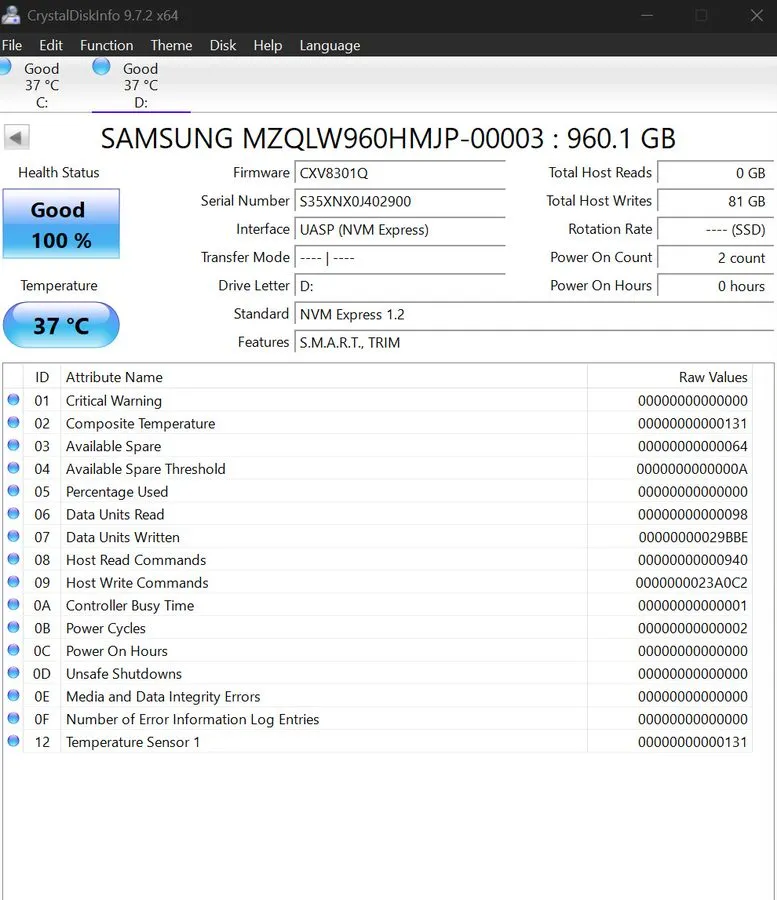The image size is (777, 900).
Task: Click the Temperature Sensor 1 attribute name
Action: pos(133,742)
